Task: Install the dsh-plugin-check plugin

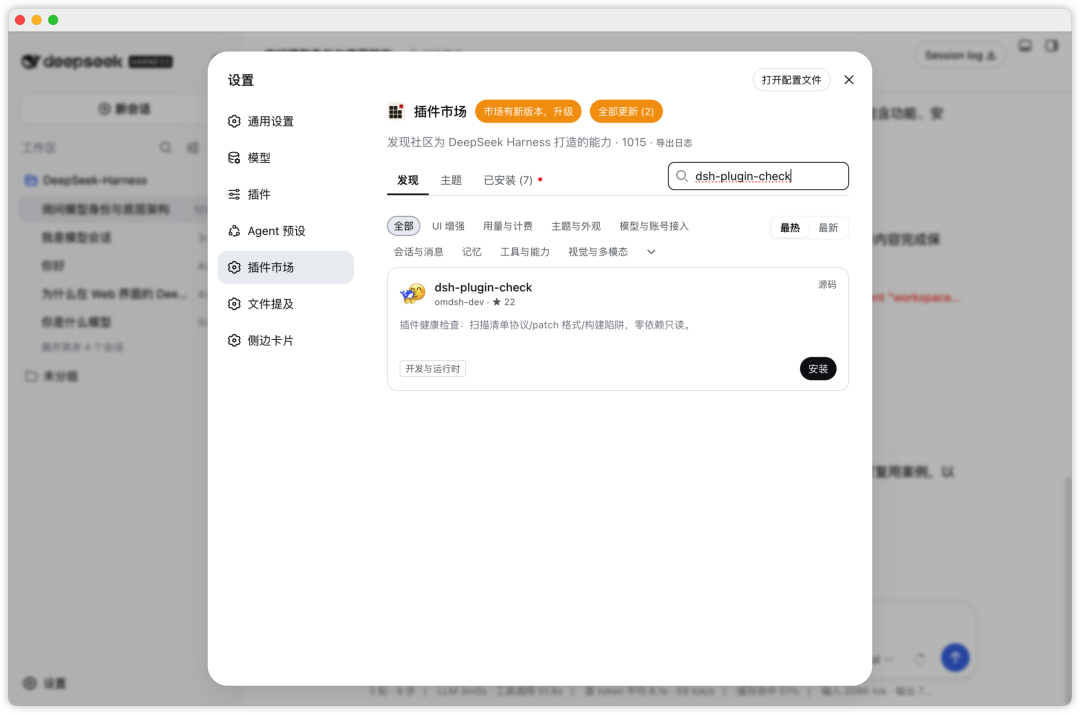Action: coord(818,369)
